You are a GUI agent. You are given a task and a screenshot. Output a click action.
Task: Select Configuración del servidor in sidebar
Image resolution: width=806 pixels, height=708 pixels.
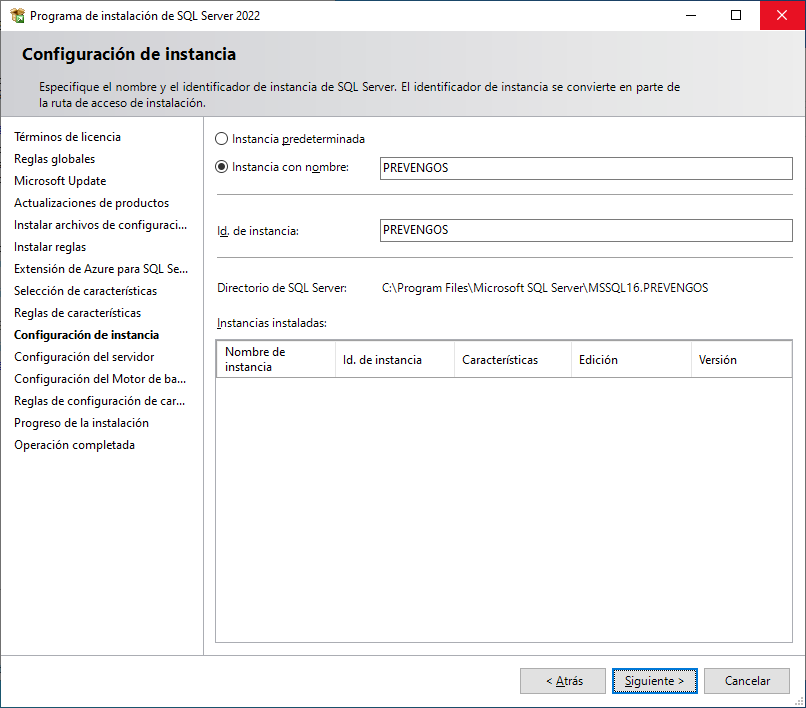point(84,357)
